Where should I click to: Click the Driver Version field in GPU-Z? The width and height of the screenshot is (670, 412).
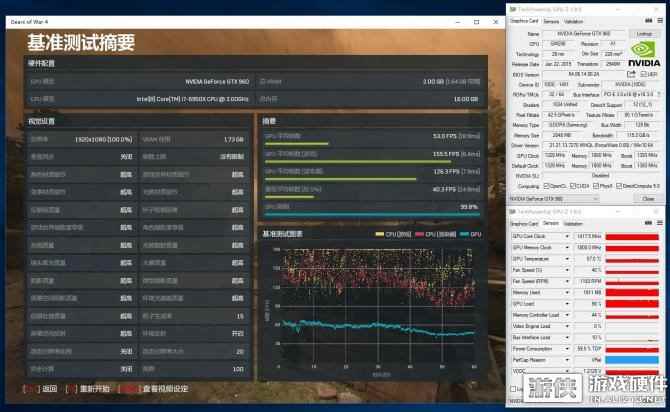coord(601,145)
